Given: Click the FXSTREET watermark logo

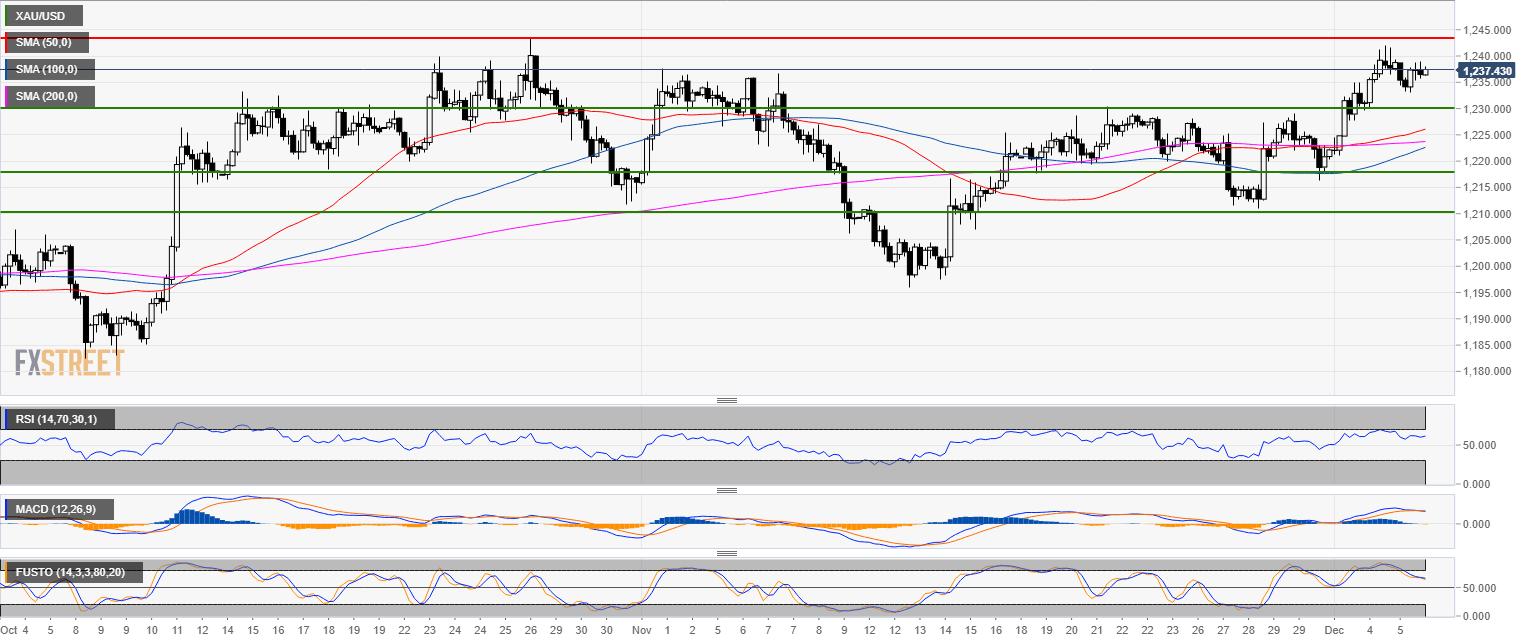Looking at the screenshot, I should (69, 362).
